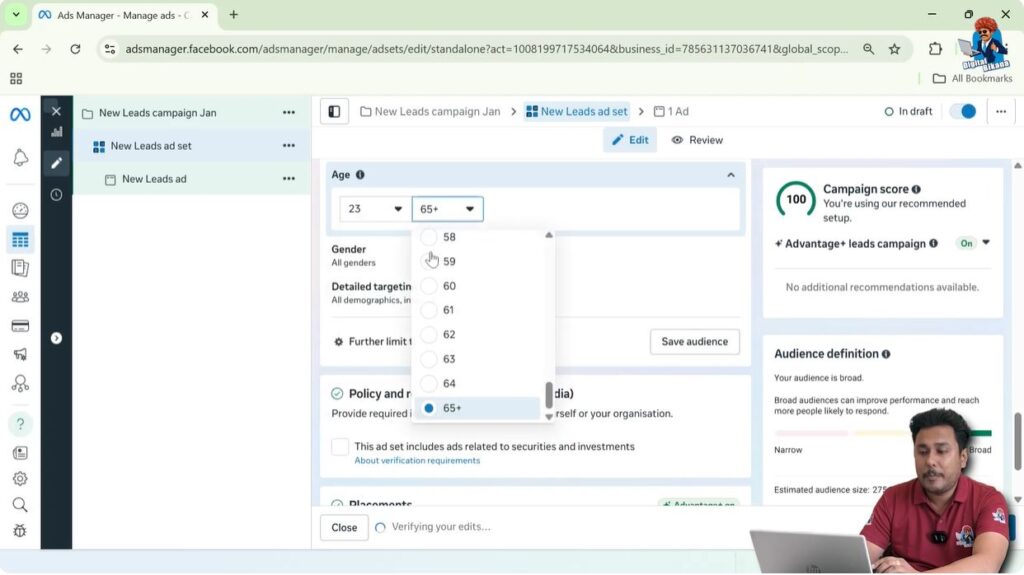The image size is (1024, 575).
Task: Select age 59 radio option
Action: [428, 261]
